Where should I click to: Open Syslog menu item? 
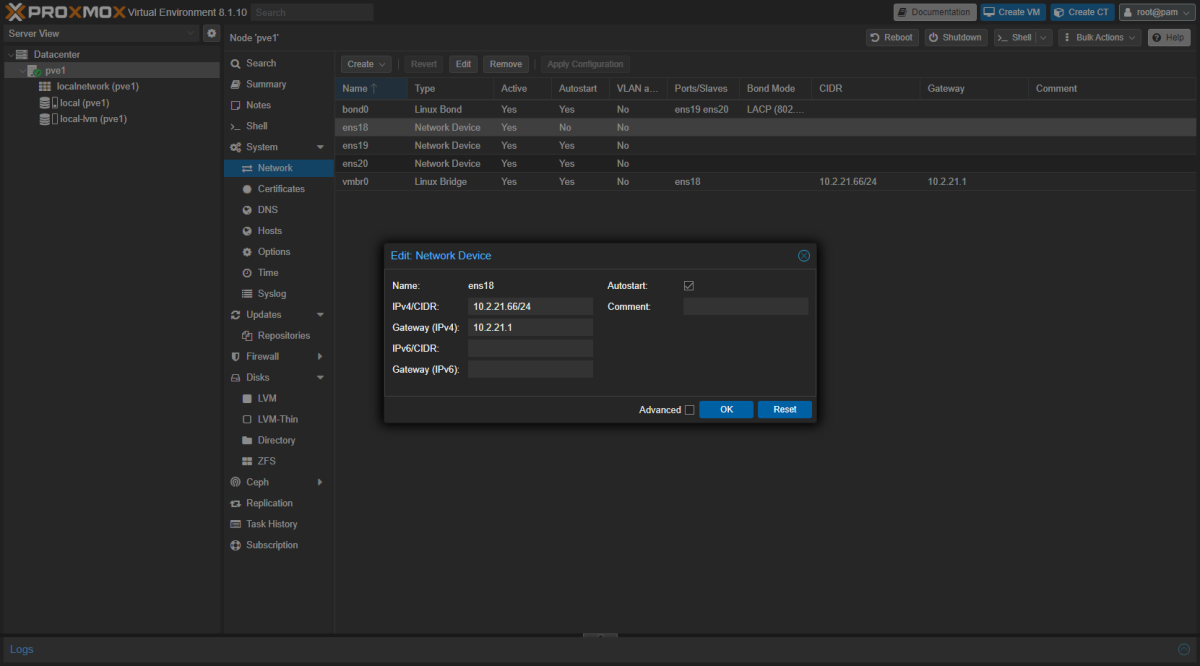pos(278,294)
